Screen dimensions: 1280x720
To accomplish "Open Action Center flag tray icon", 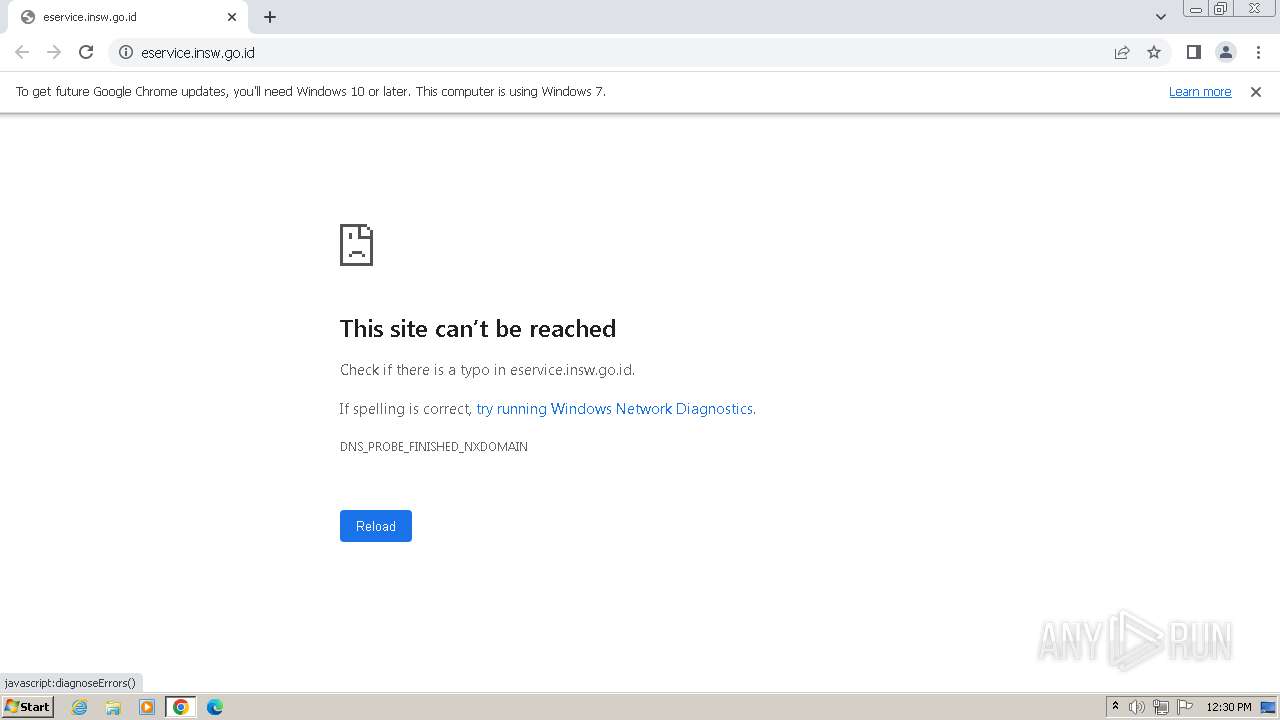I will (1185, 707).
